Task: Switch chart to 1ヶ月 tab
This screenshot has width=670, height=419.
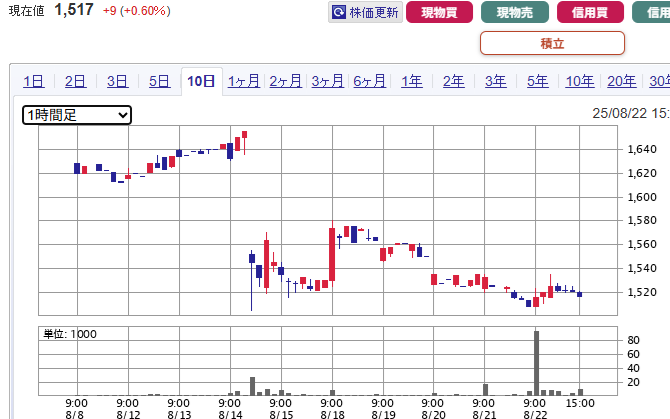Action: 244,81
